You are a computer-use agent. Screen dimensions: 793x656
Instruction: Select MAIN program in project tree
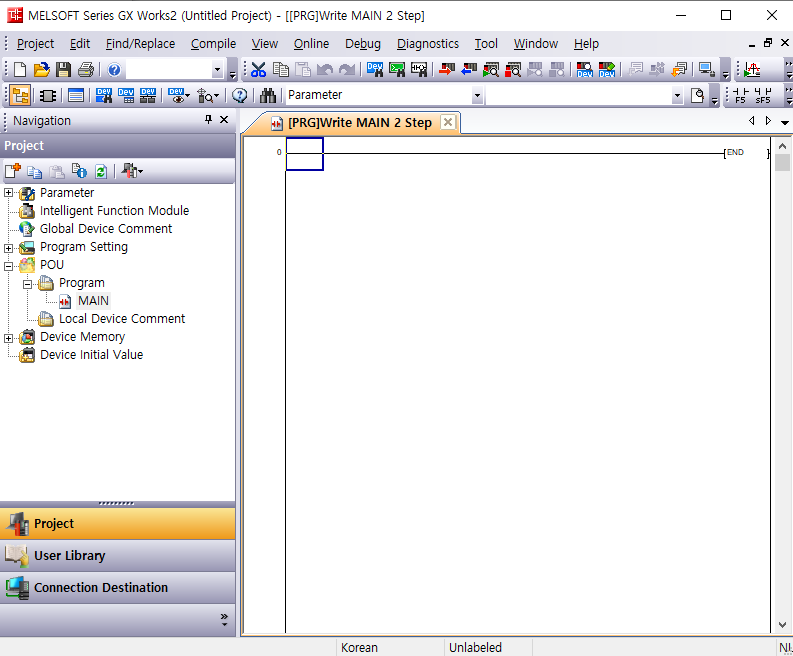pos(93,301)
